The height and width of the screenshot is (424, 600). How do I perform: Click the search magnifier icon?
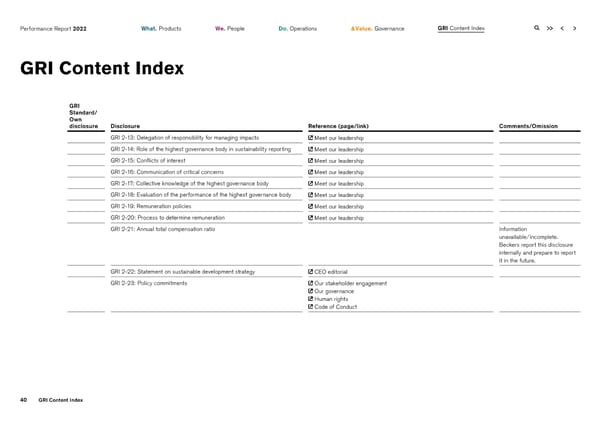click(536, 28)
